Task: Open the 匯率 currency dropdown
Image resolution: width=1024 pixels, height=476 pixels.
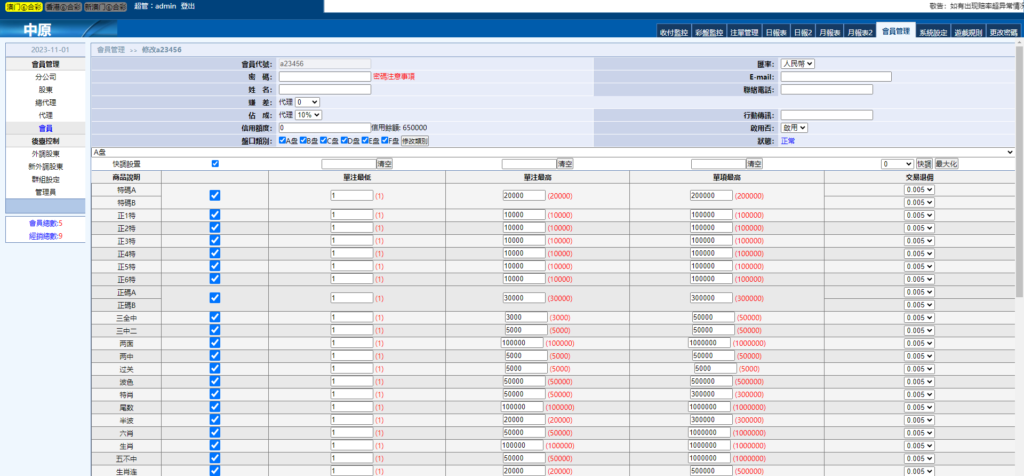Action: tap(797, 63)
